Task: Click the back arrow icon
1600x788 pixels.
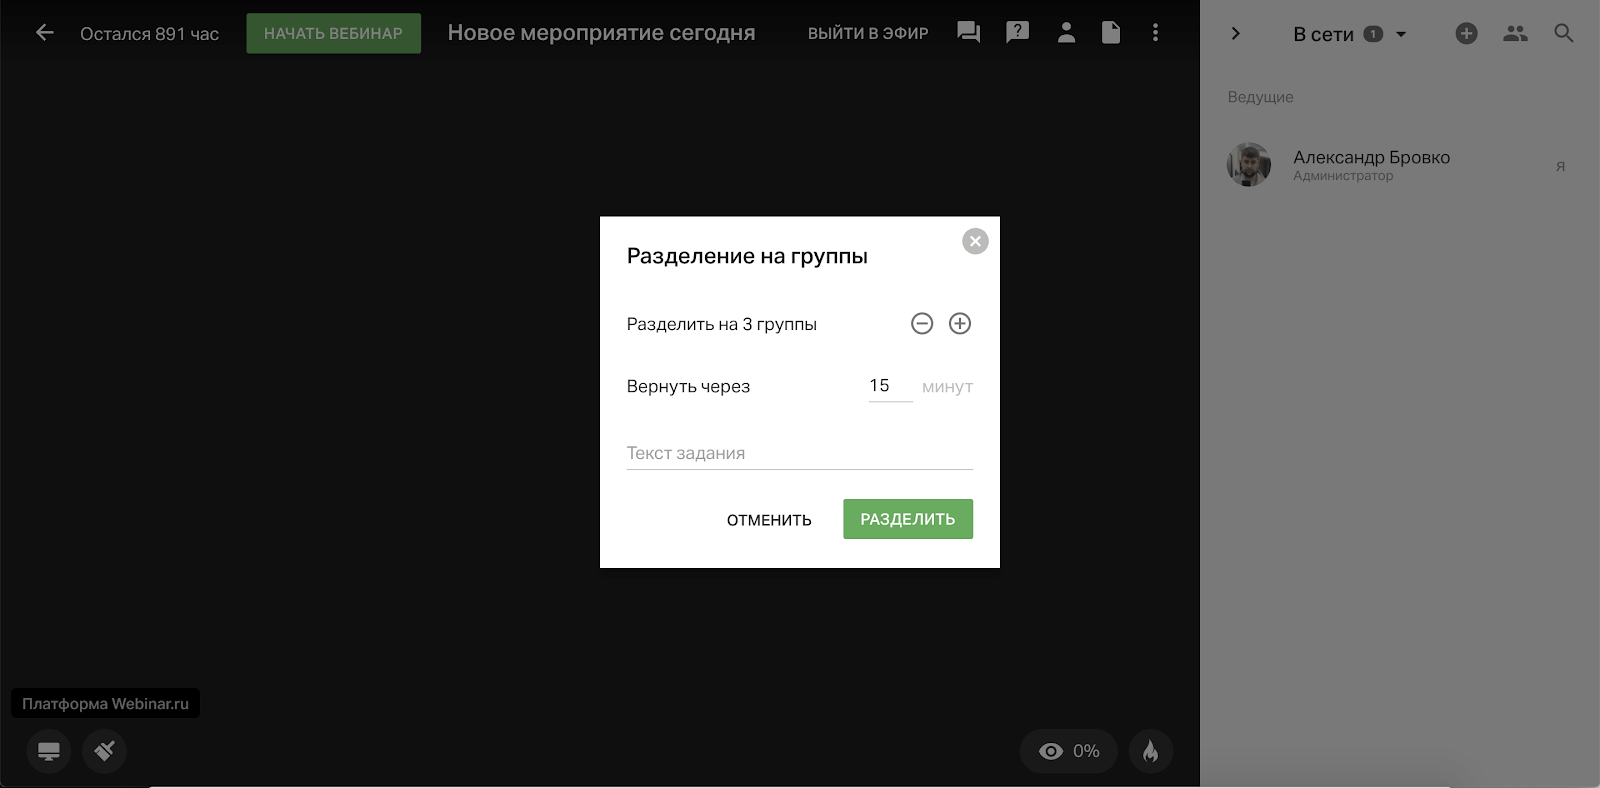Action: pyautogui.click(x=45, y=33)
